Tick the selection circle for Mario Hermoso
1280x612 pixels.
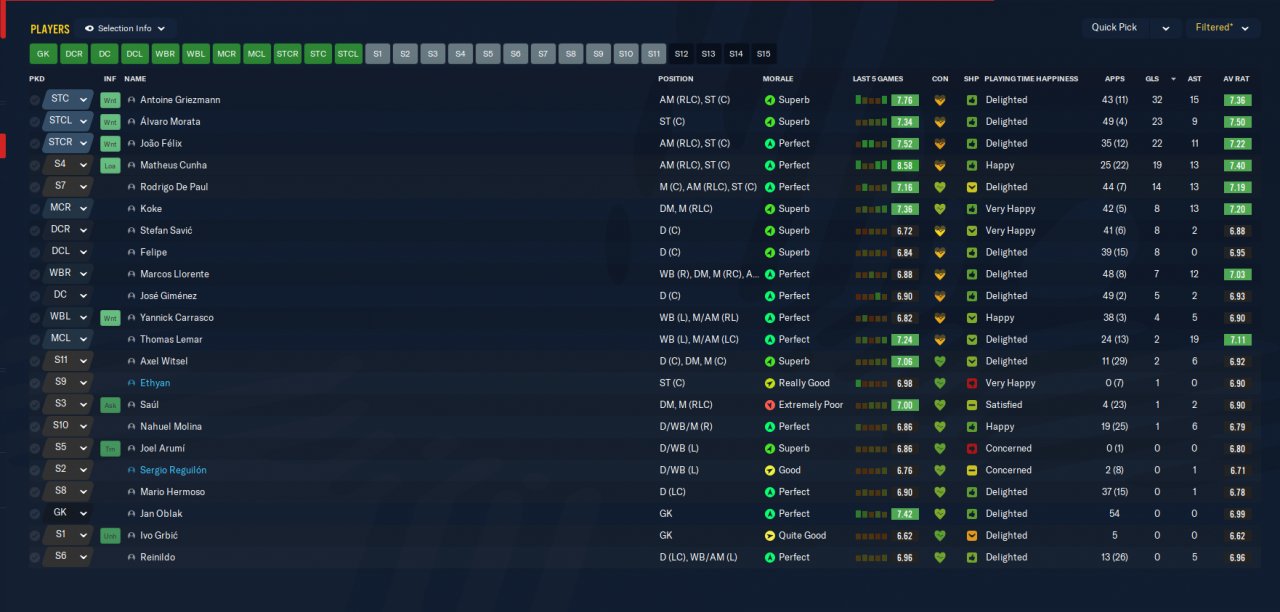coord(35,492)
